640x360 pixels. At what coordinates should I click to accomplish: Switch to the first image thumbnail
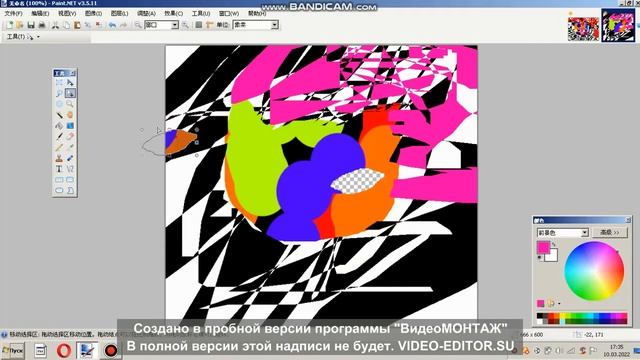(x=583, y=28)
